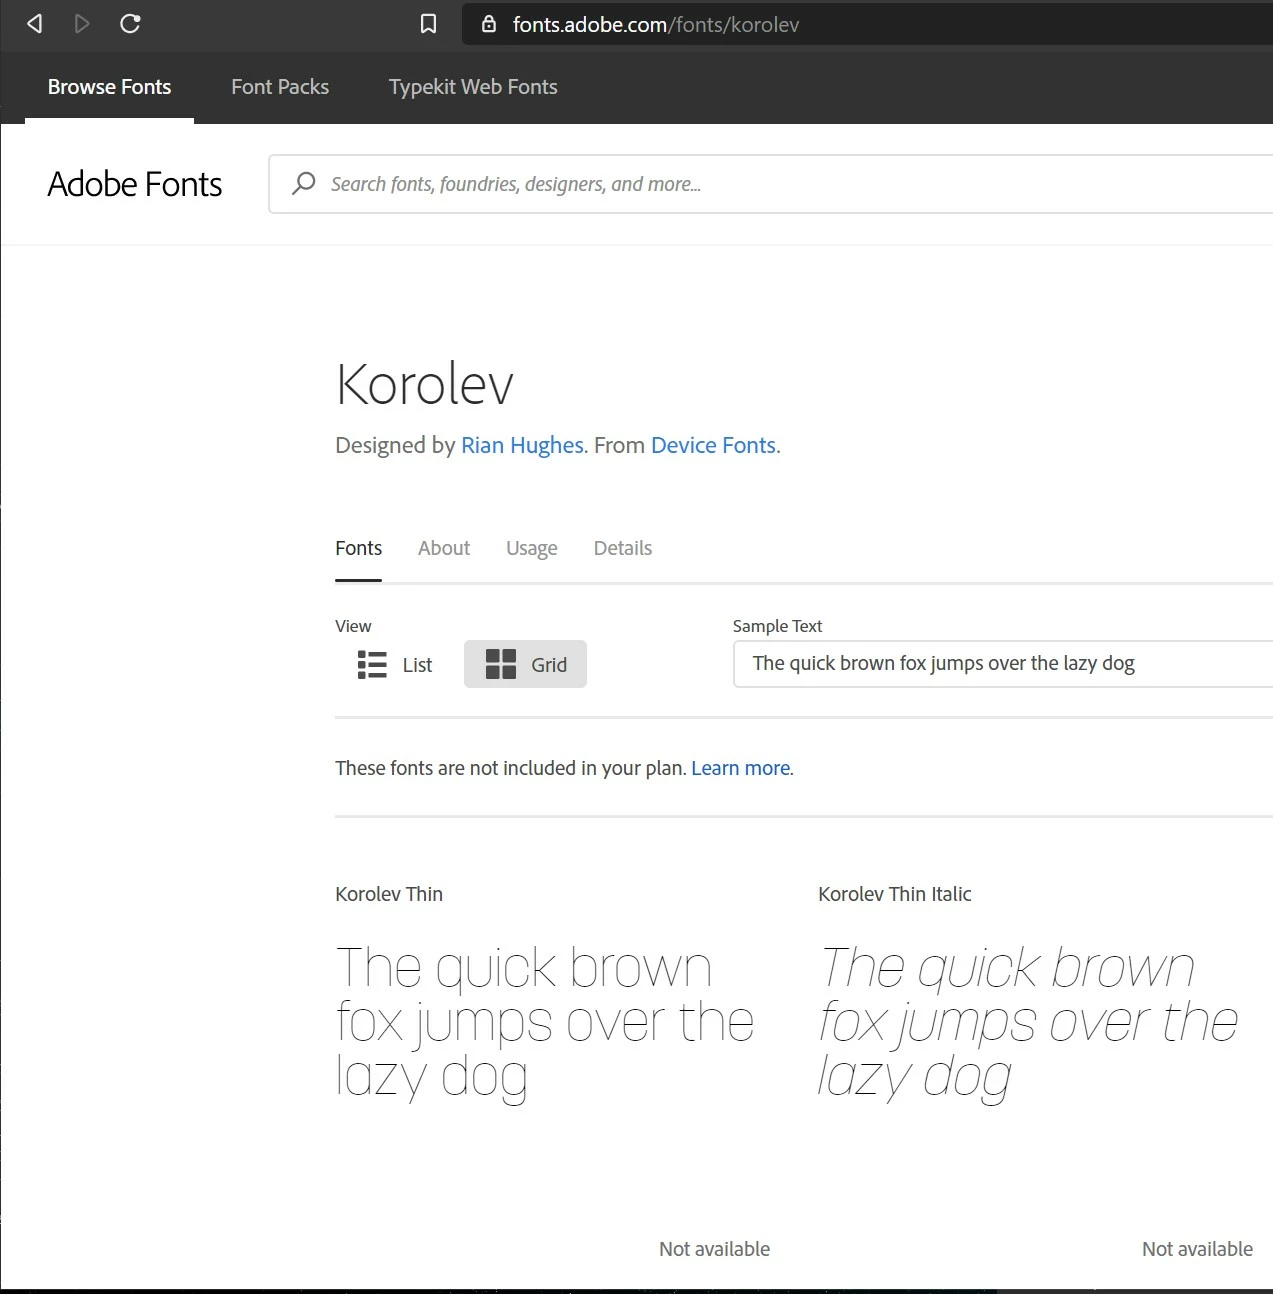1273x1294 pixels.
Task: Switch to the Usage tab
Action: click(532, 549)
